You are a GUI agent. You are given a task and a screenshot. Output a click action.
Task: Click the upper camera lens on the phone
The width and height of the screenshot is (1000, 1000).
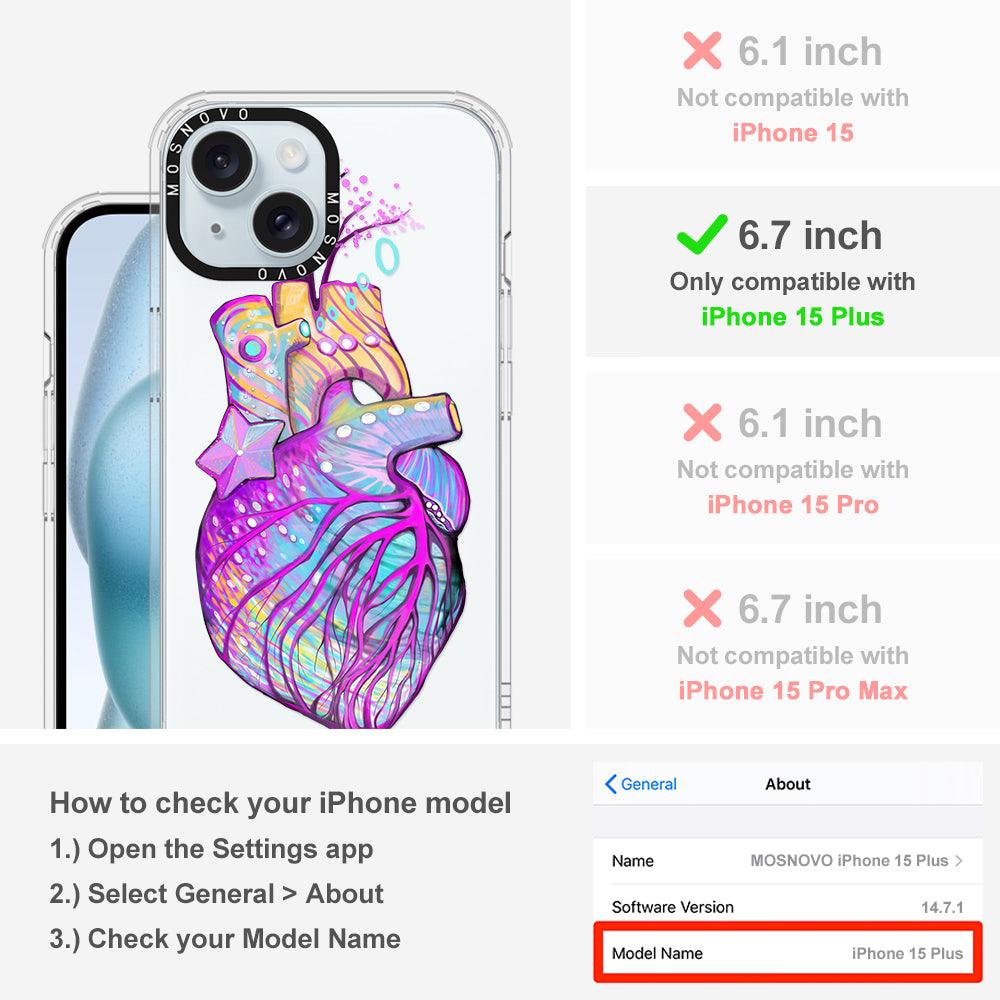pyautogui.click(x=221, y=161)
